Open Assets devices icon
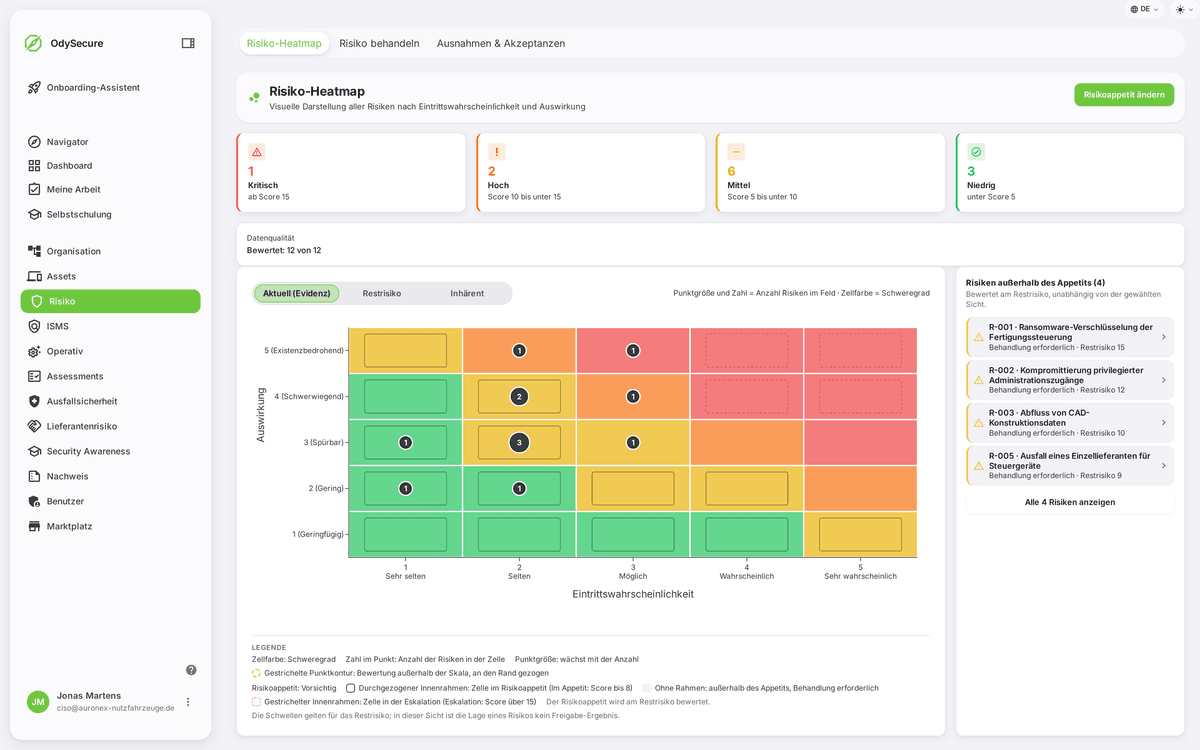The height and width of the screenshot is (750, 1200). coord(34,276)
